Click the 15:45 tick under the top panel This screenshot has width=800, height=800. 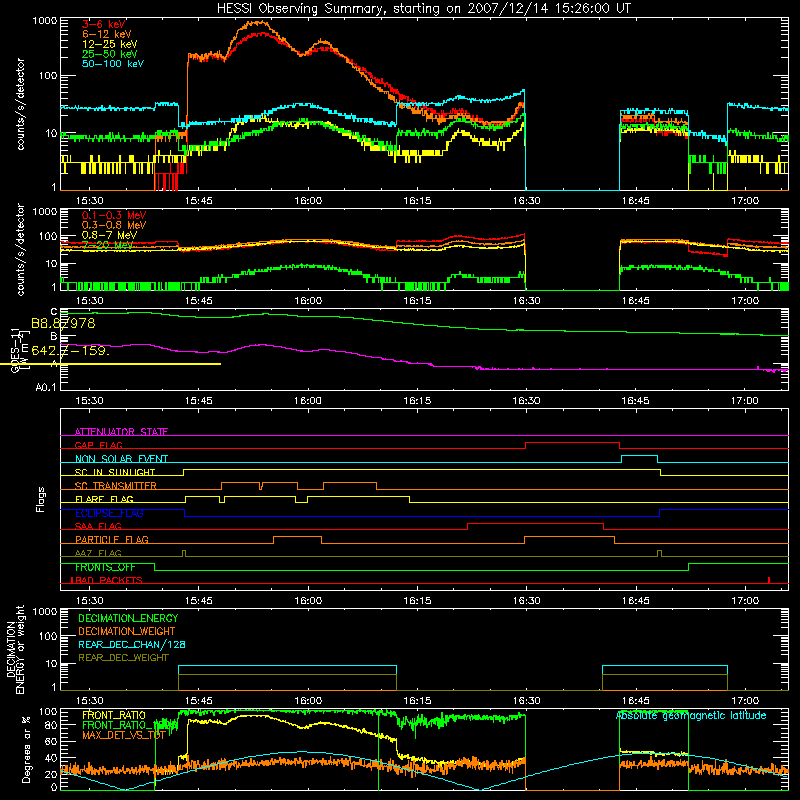[x=198, y=201]
